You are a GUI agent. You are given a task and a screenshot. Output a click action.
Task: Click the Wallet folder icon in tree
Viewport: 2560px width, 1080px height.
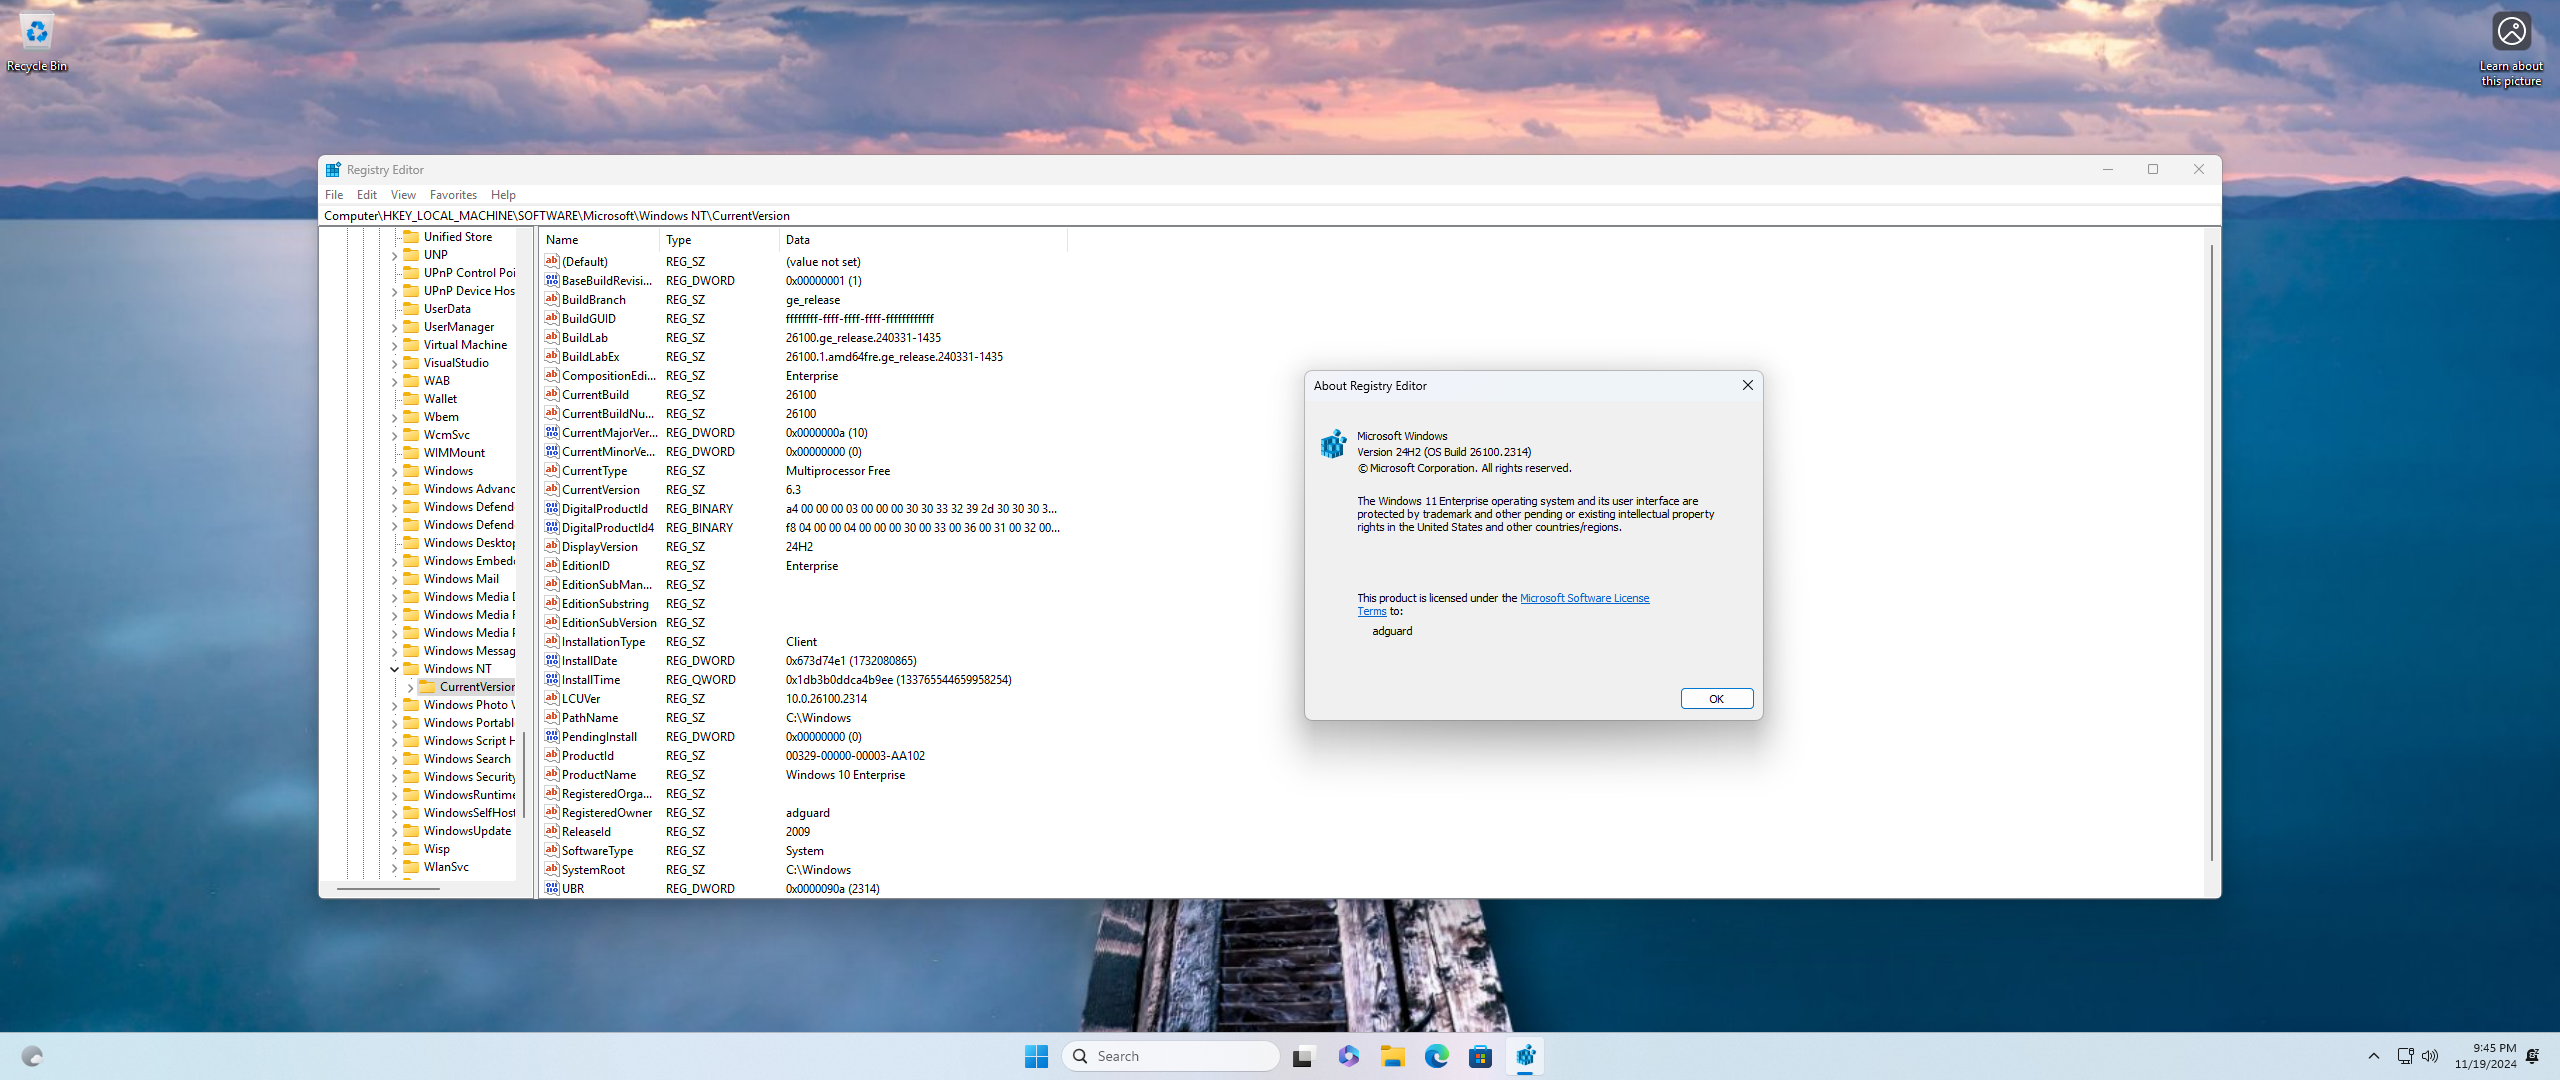pos(411,399)
